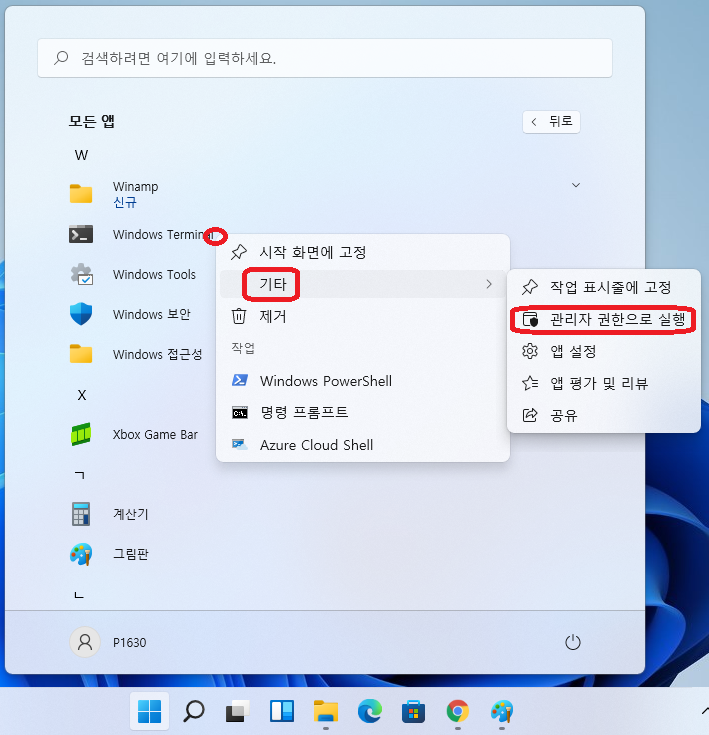The image size is (709, 735).
Task: Expand the 기타 submenu arrow
Action: click(489, 284)
